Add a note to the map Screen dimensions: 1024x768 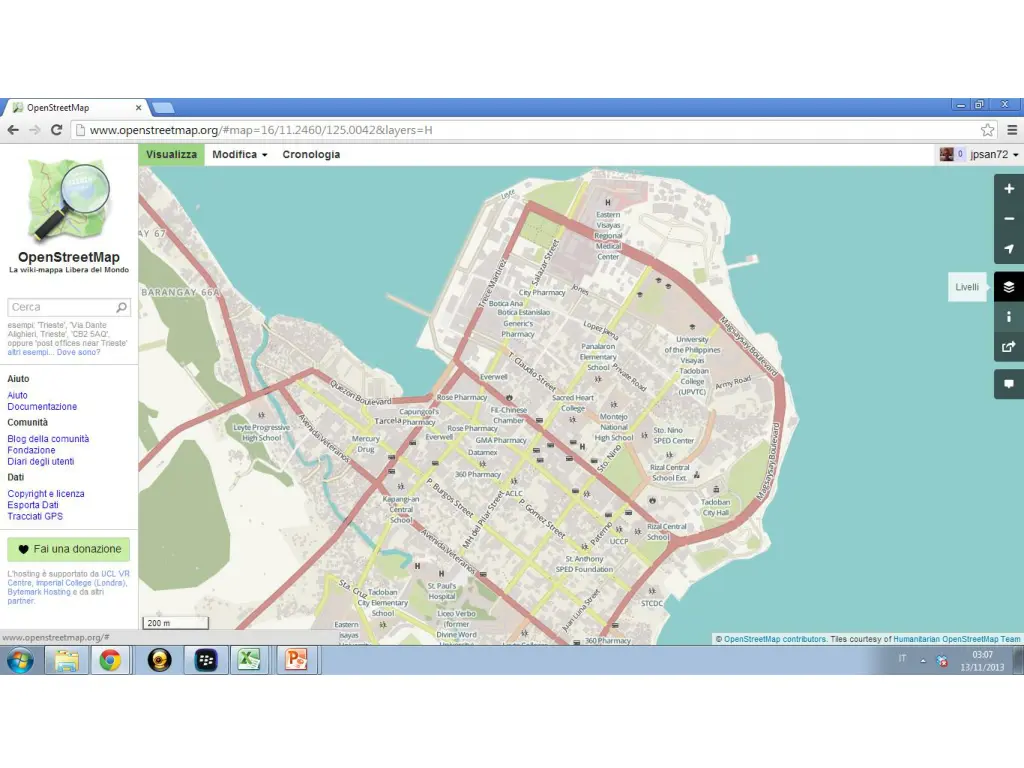click(x=1008, y=384)
